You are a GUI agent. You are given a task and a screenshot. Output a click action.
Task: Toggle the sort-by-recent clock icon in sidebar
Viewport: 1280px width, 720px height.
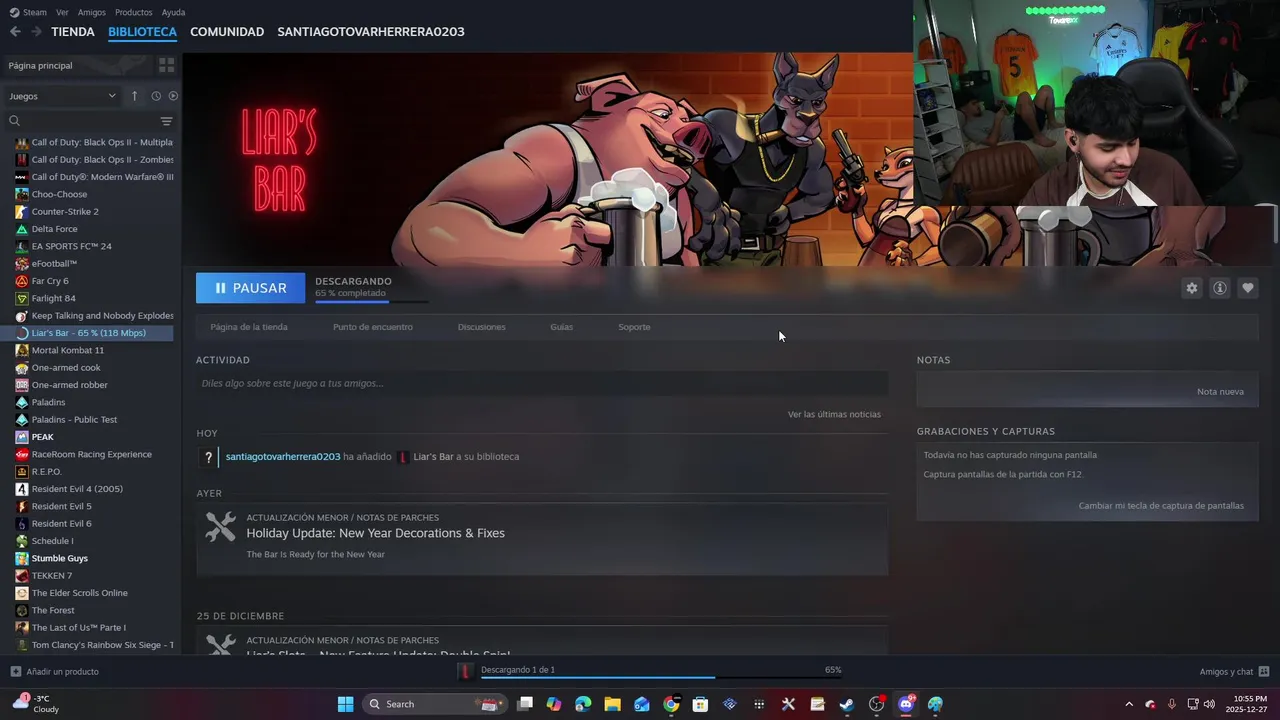(156, 96)
